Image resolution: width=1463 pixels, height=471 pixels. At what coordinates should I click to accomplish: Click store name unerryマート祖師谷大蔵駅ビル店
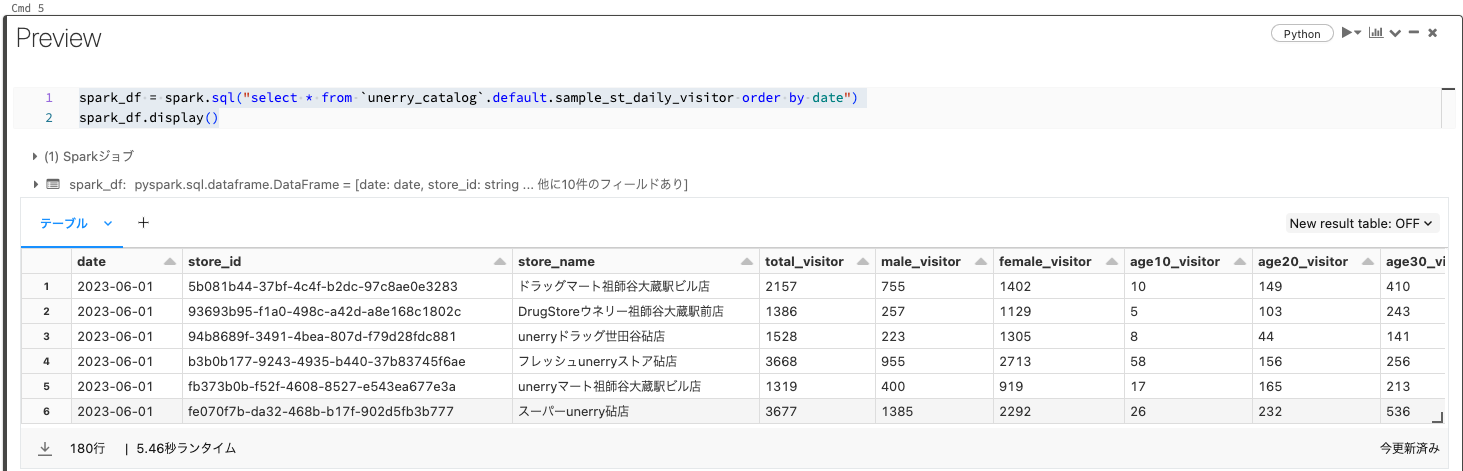[609, 386]
